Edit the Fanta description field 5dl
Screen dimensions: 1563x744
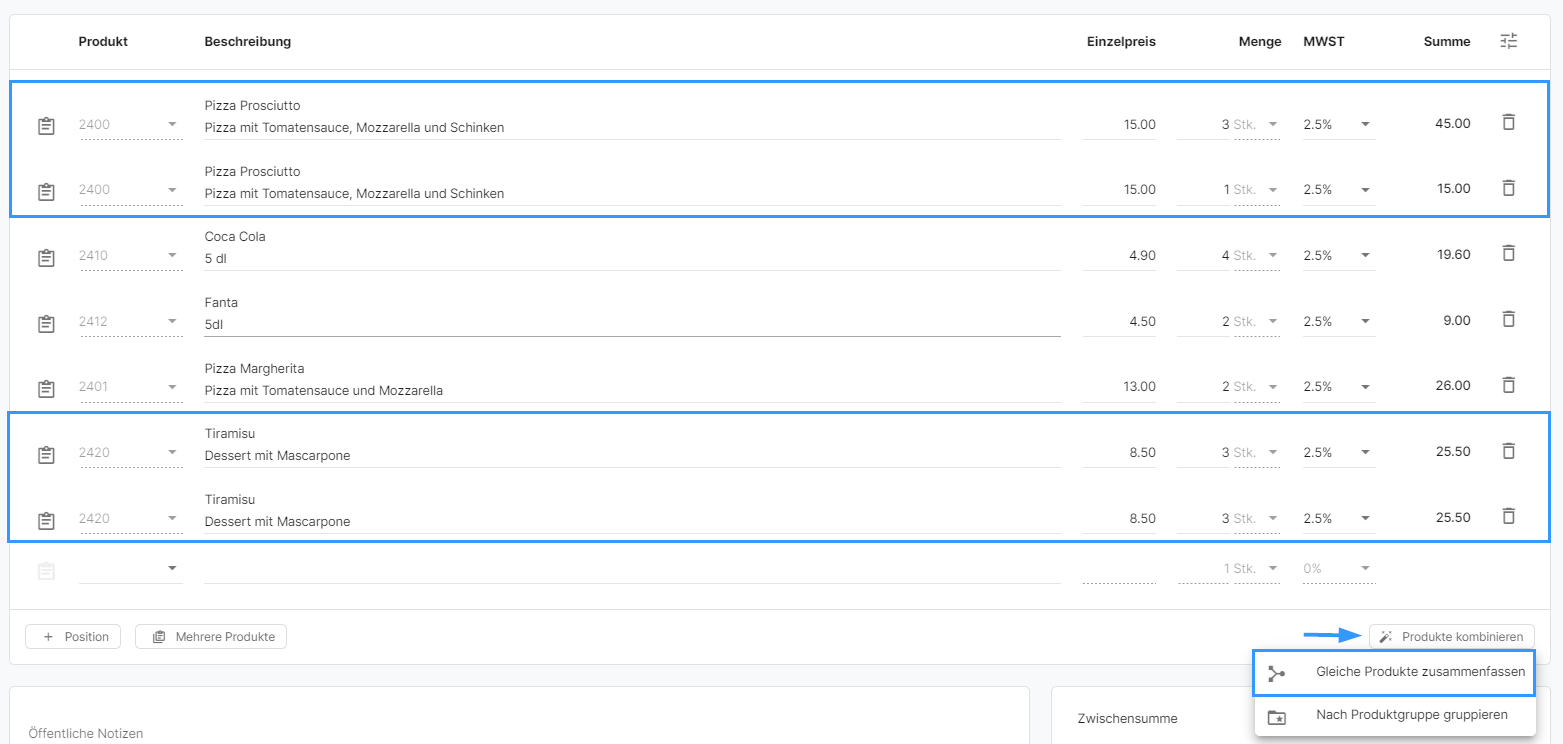[x=630, y=324]
